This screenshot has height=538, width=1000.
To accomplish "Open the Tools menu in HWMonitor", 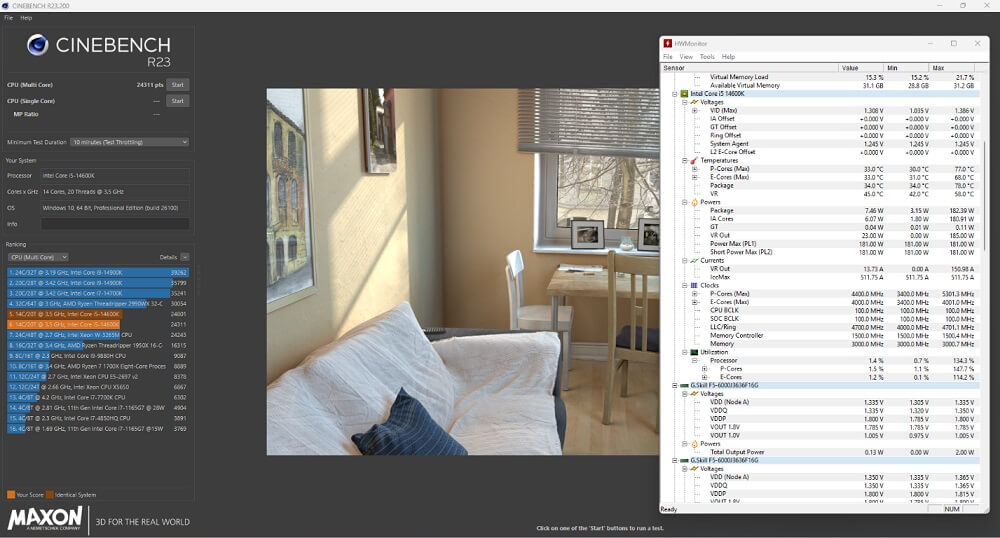I will coord(707,57).
